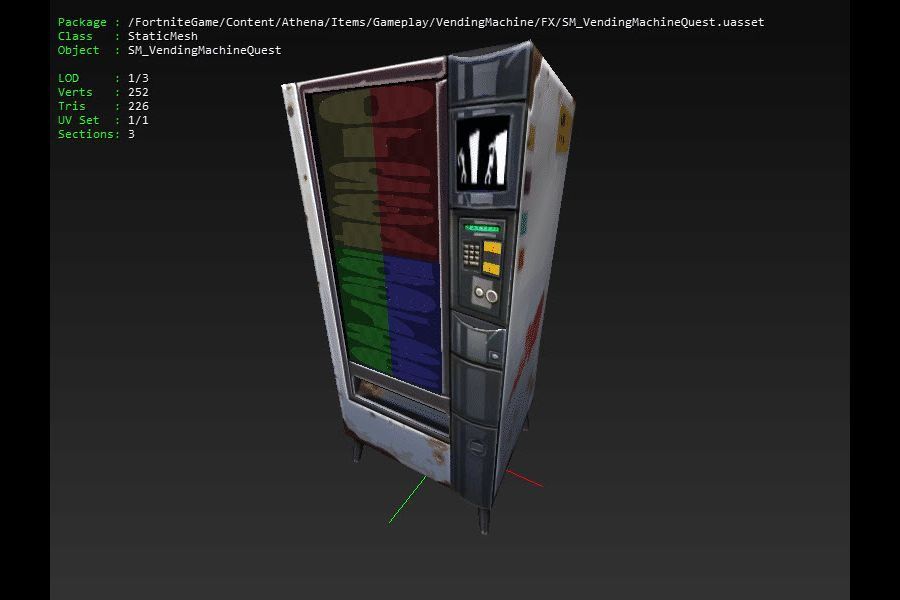Viewport: 900px width, 600px height.
Task: Select the LOD value '1/3'
Action: click(x=138, y=78)
